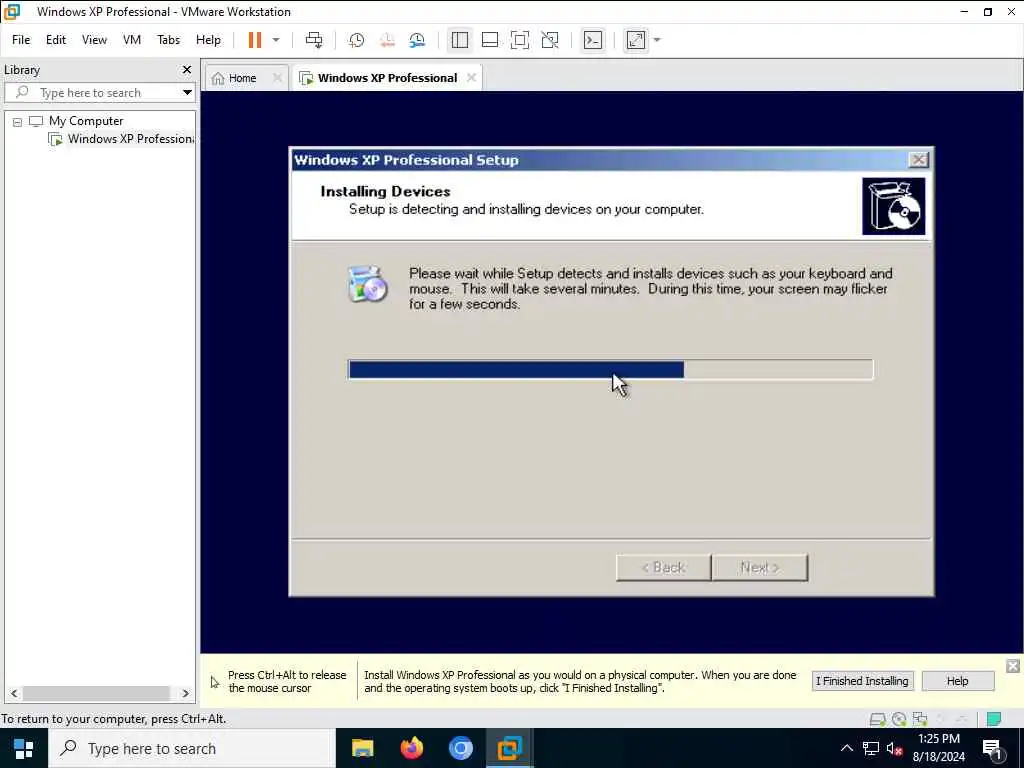The height and width of the screenshot is (768, 1024).
Task: Toggle the console view icon
Action: pos(593,40)
